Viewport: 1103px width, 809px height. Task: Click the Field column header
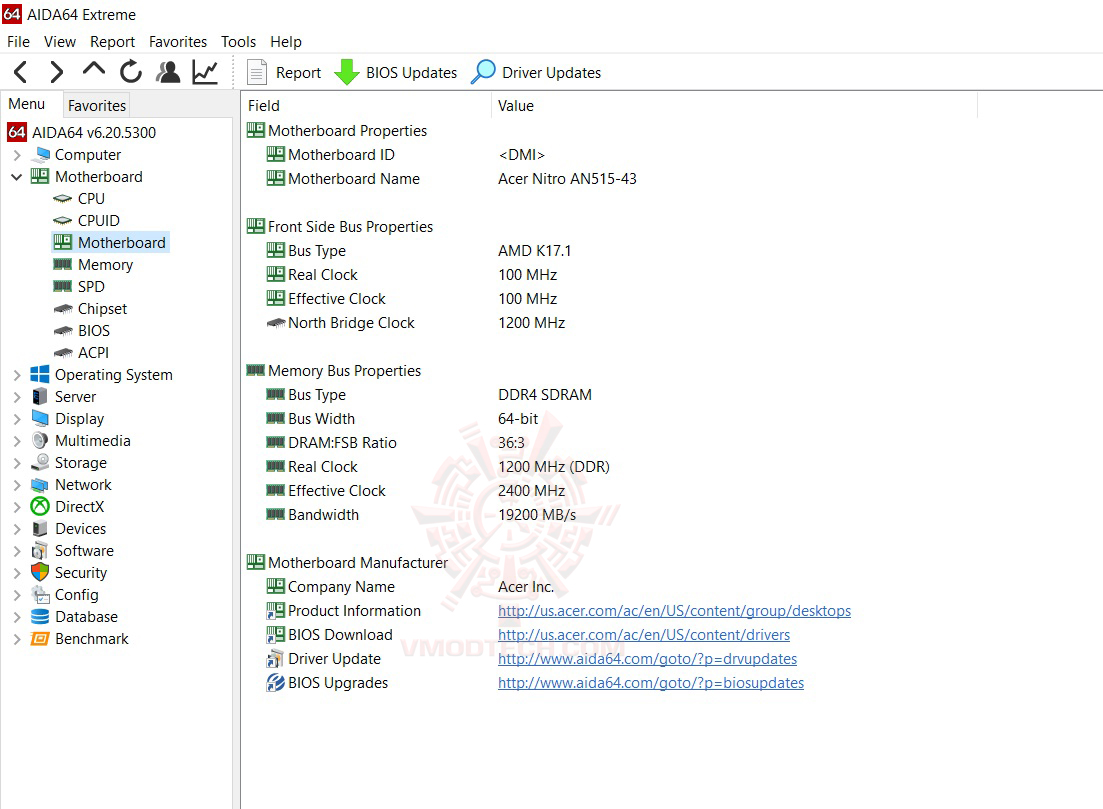(366, 106)
